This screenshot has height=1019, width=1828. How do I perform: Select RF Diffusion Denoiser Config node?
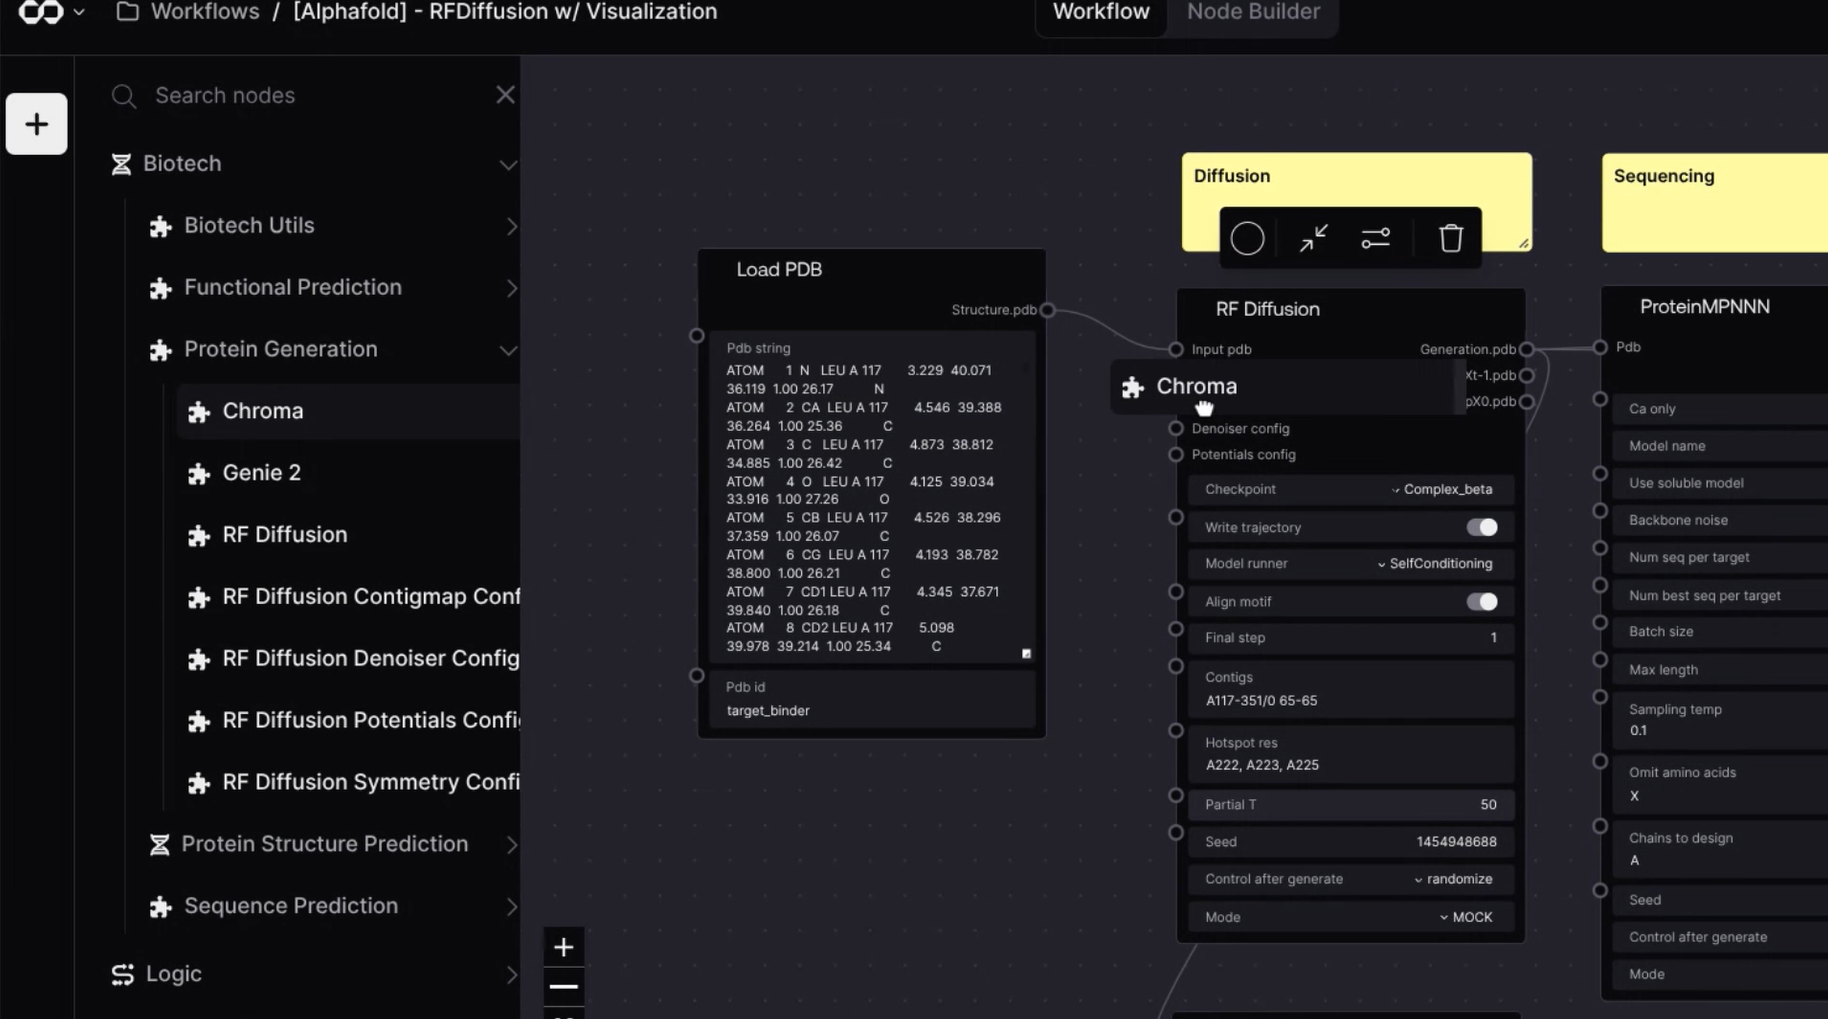pyautogui.click(x=348, y=659)
